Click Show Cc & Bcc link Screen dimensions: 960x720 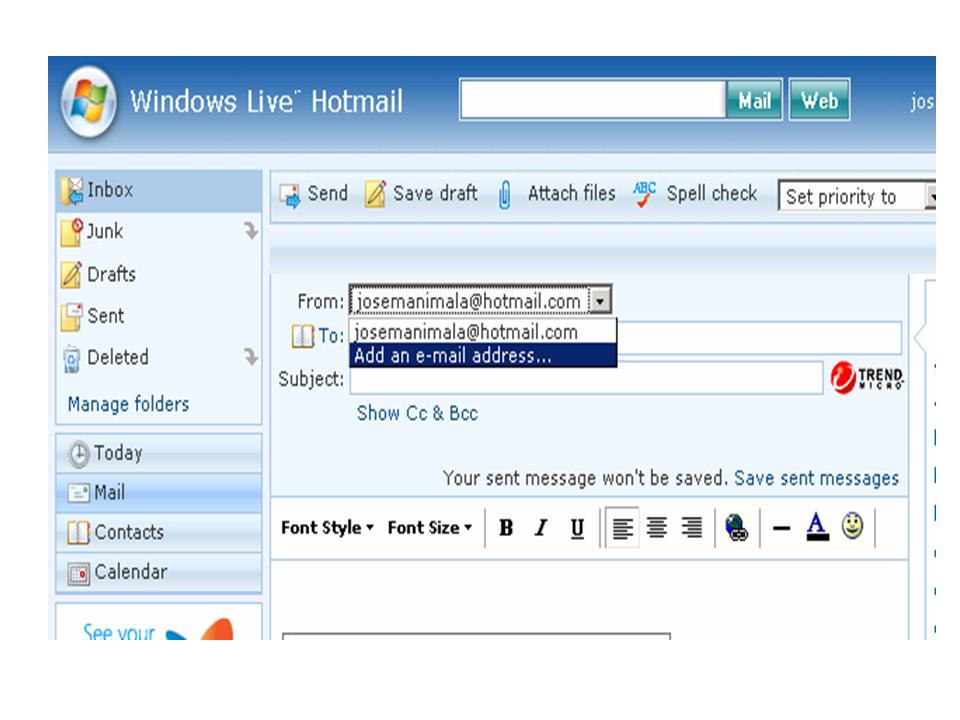[x=417, y=413]
